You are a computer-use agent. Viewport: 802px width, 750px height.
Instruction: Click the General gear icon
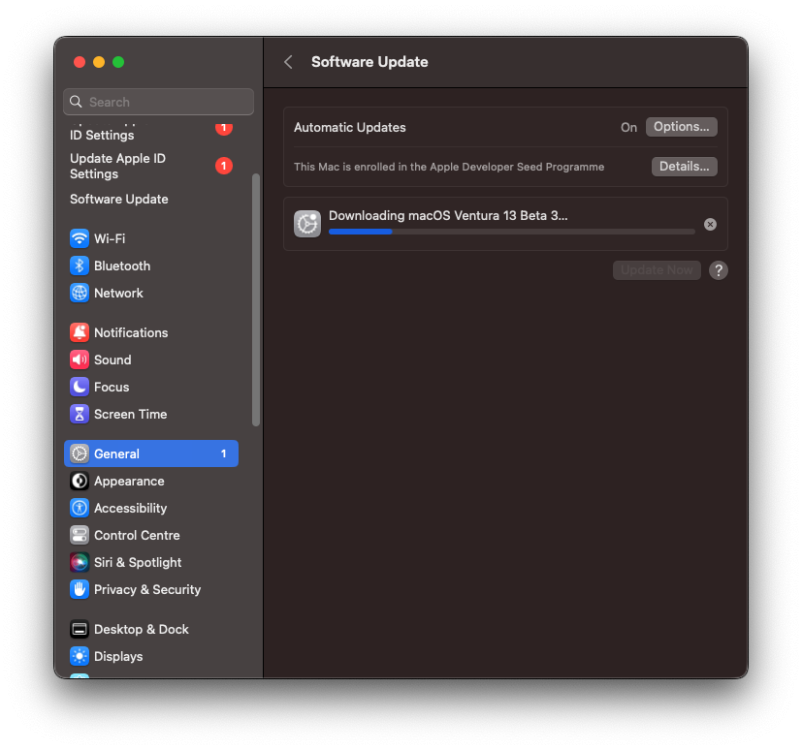click(79, 453)
